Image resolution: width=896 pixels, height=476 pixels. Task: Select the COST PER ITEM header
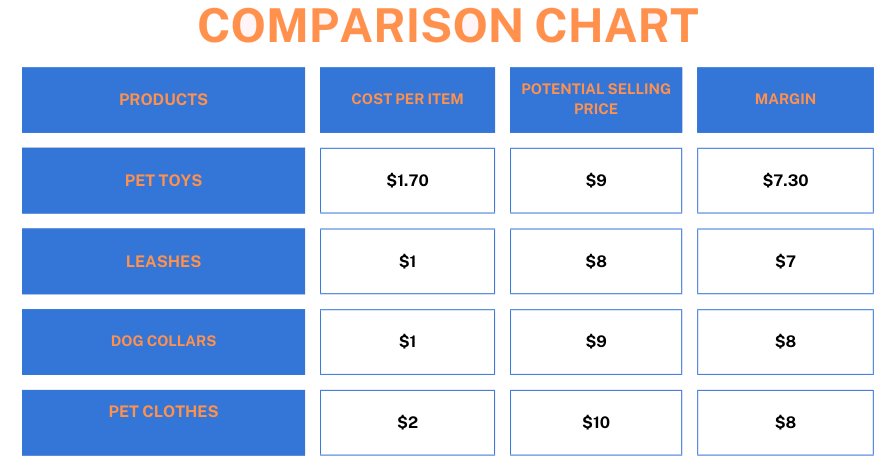pos(407,100)
